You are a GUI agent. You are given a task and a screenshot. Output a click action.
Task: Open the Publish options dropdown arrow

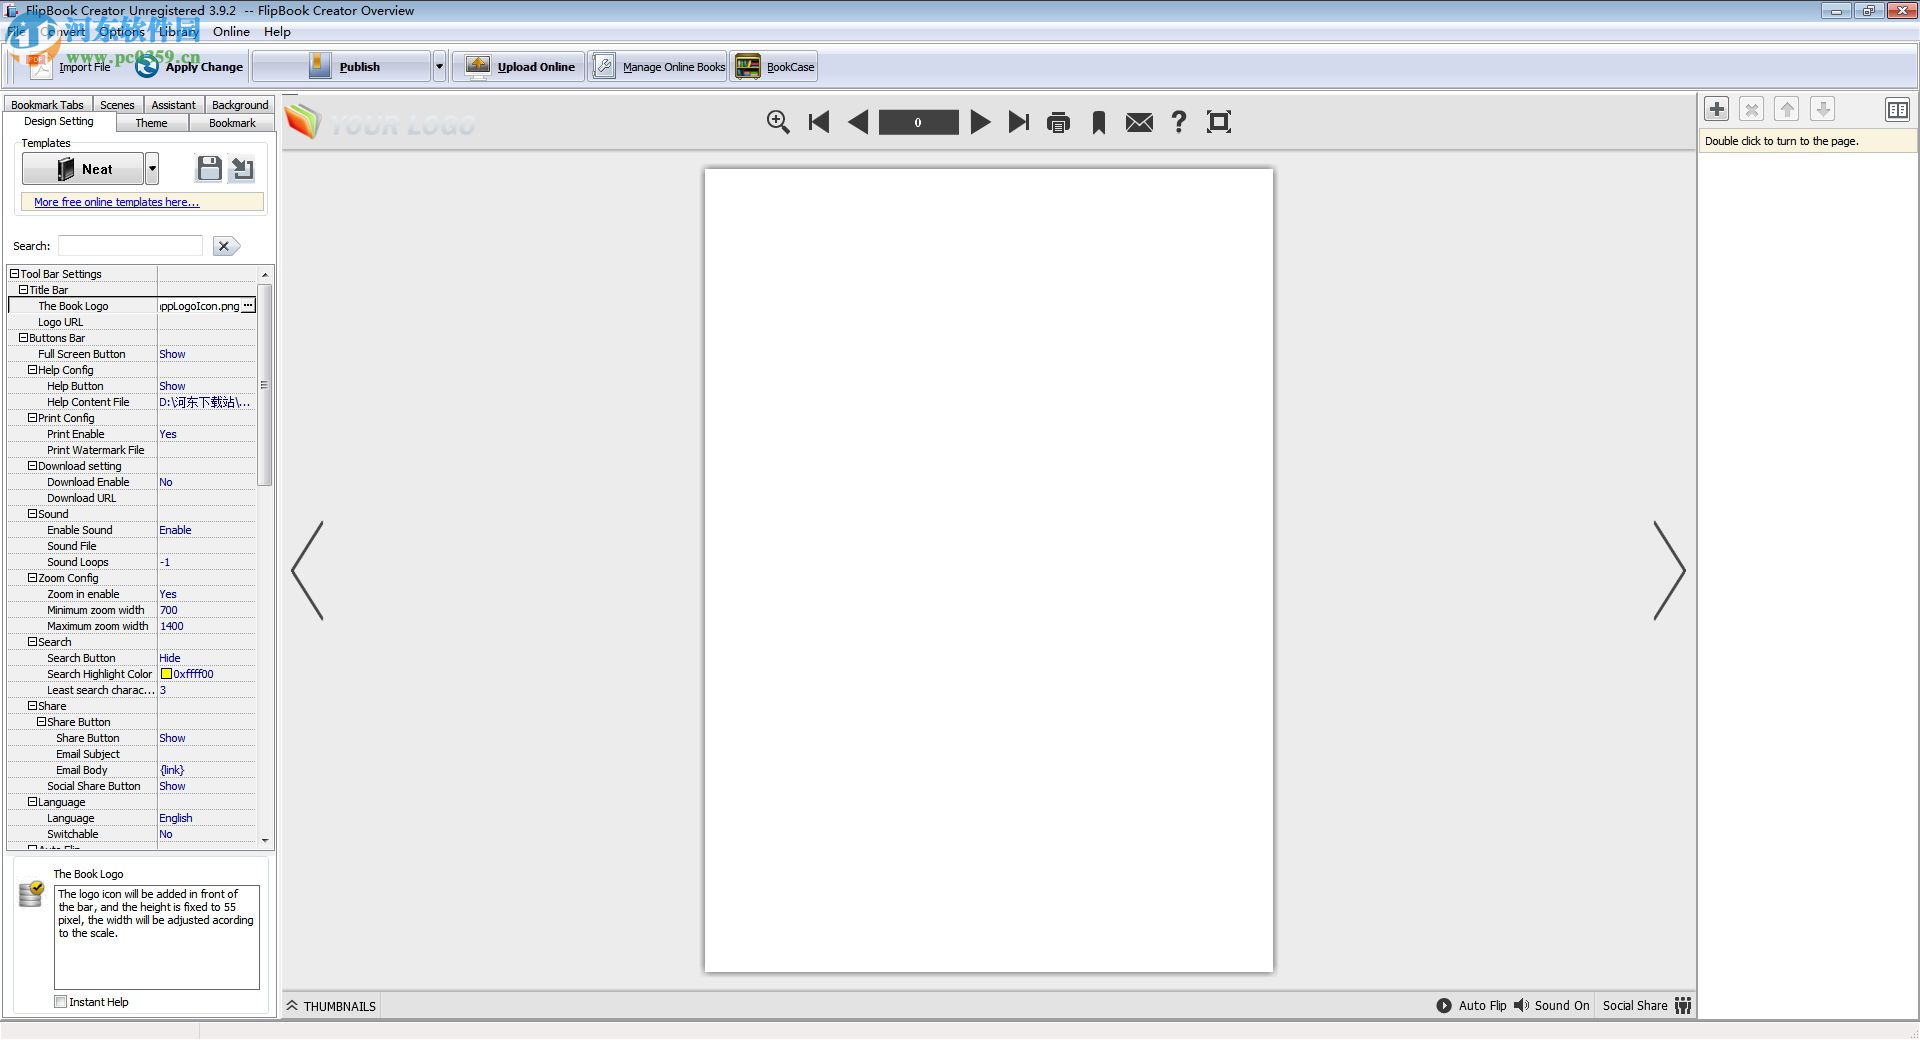click(439, 66)
